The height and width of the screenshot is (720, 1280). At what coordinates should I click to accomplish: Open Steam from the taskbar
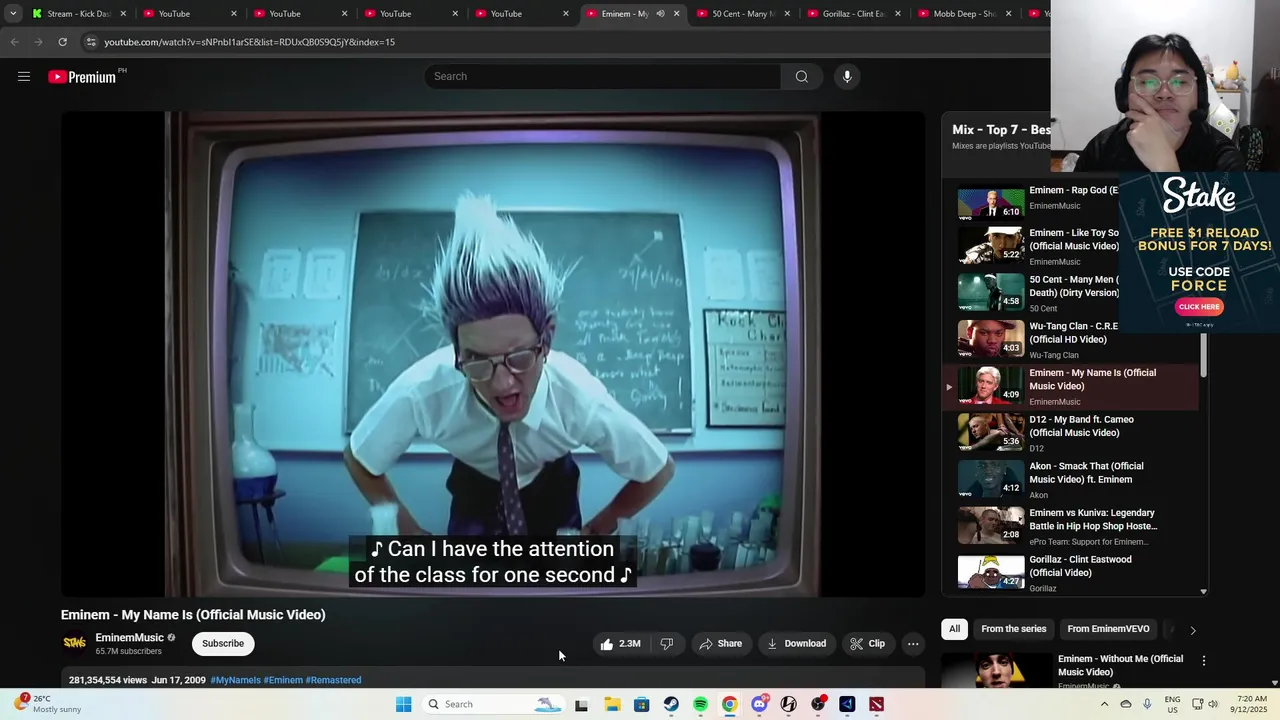point(671,704)
